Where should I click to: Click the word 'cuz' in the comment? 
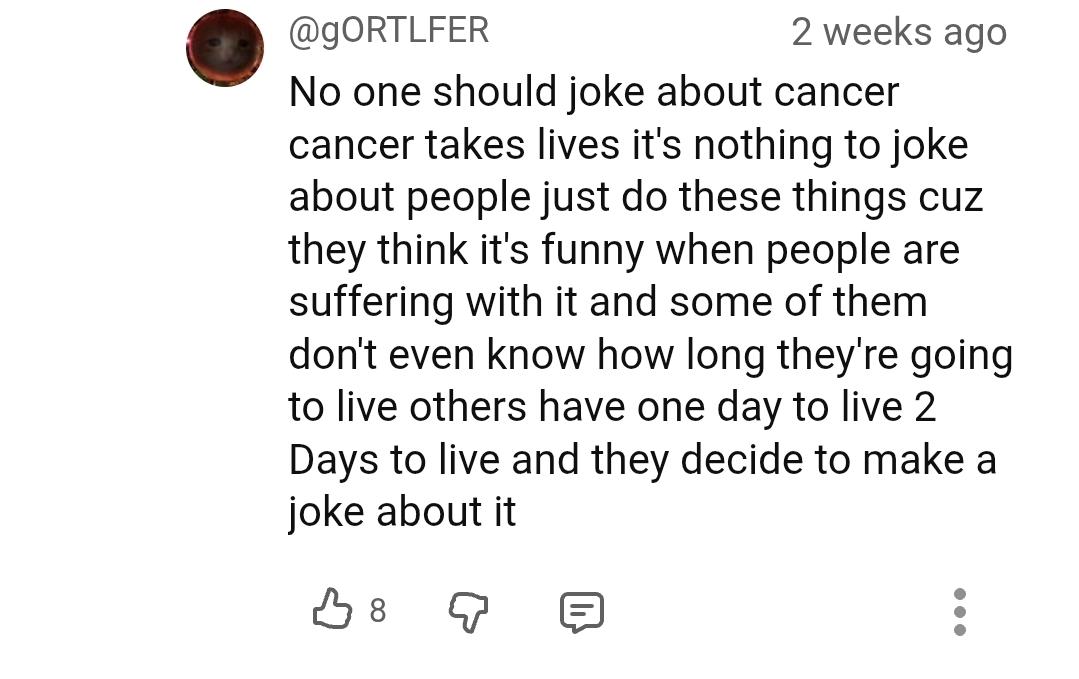(950, 198)
